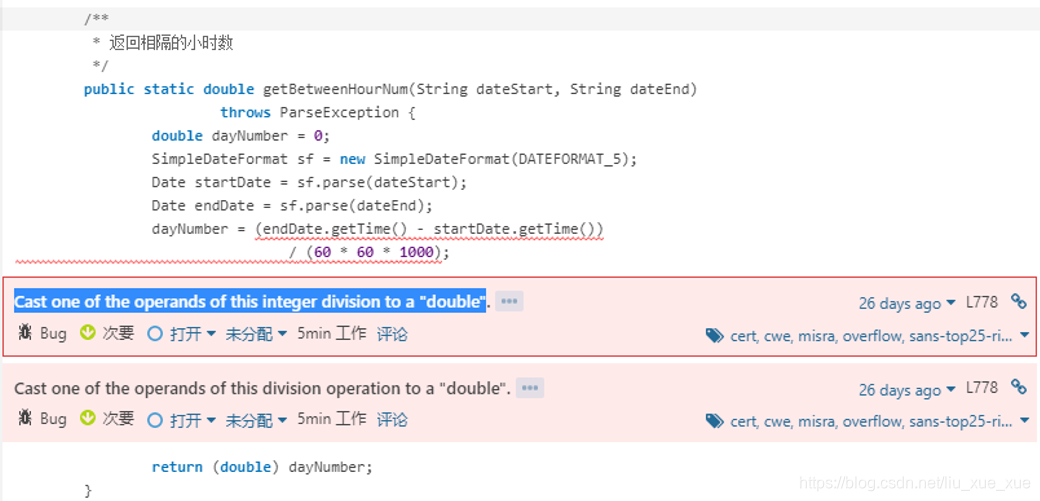Click the 评论 link in the division operation issue
Viewport: 1040px width, 501px height.
click(392, 420)
